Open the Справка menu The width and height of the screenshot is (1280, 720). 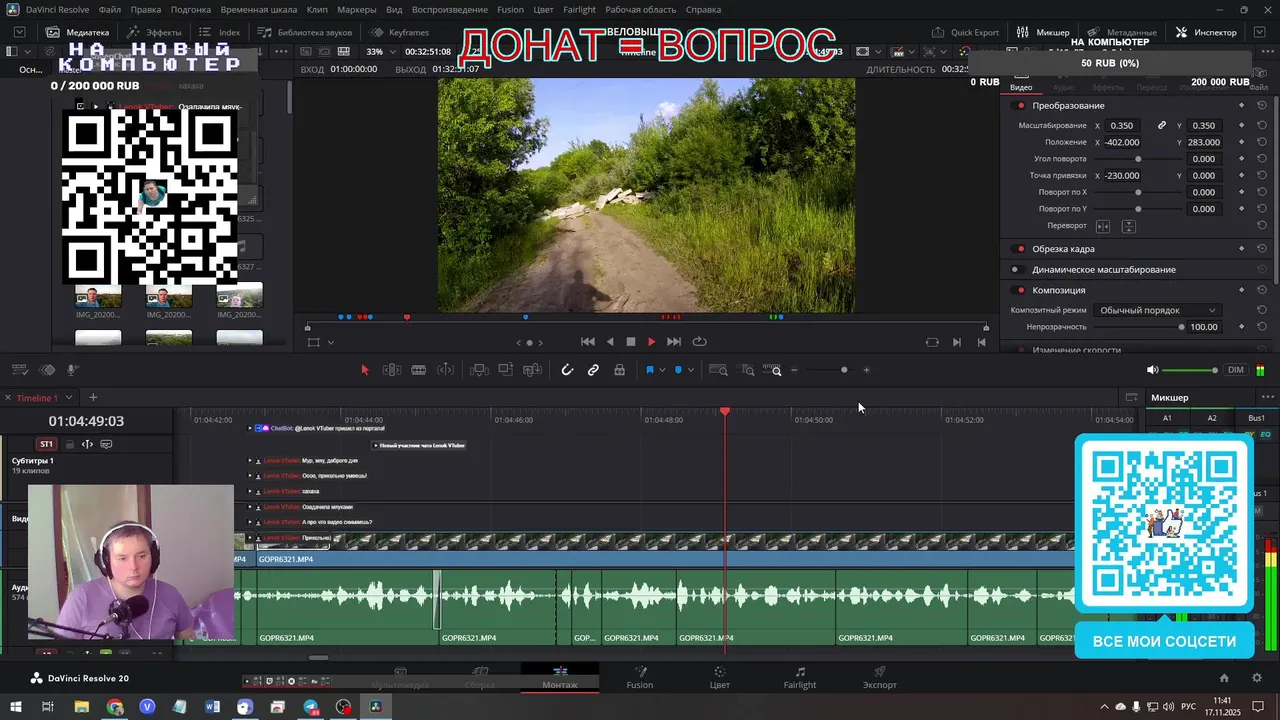703,10
